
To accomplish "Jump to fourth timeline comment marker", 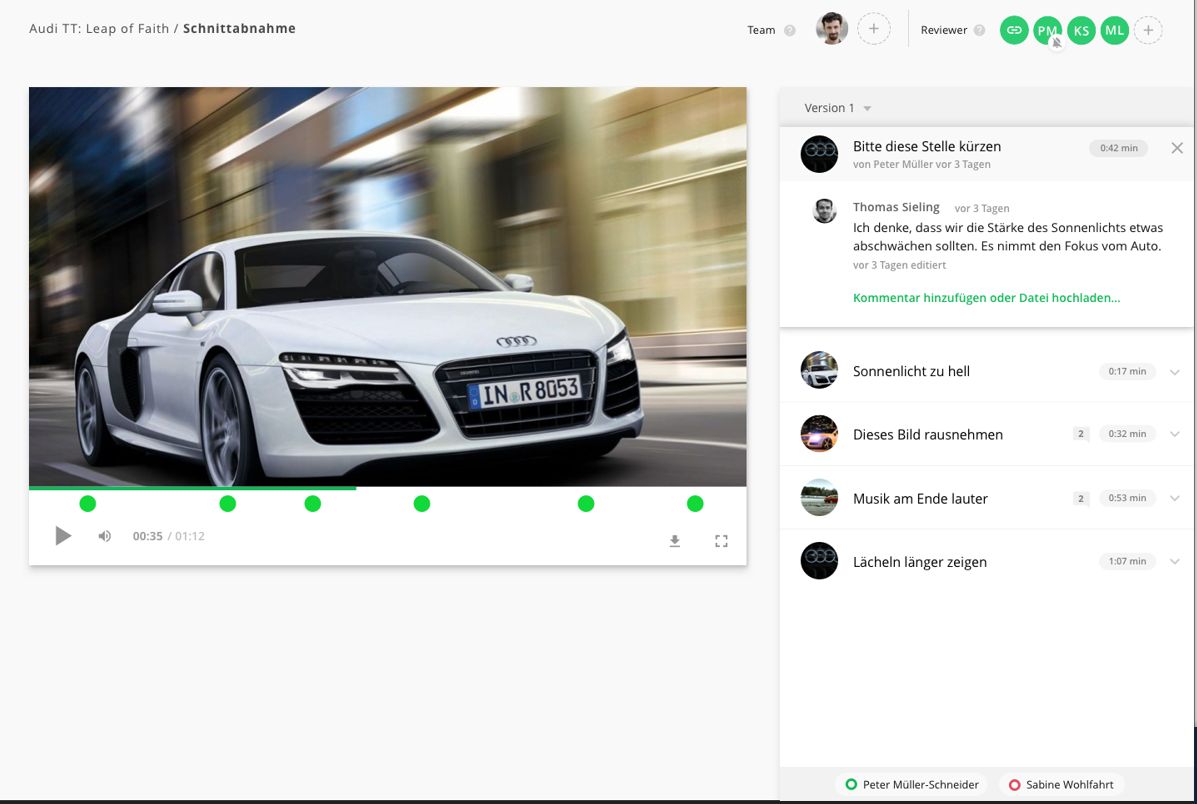I will 421,504.
